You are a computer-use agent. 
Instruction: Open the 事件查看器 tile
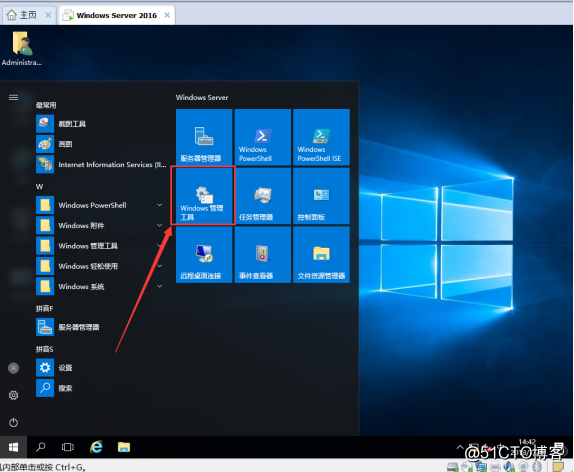tap(262, 254)
